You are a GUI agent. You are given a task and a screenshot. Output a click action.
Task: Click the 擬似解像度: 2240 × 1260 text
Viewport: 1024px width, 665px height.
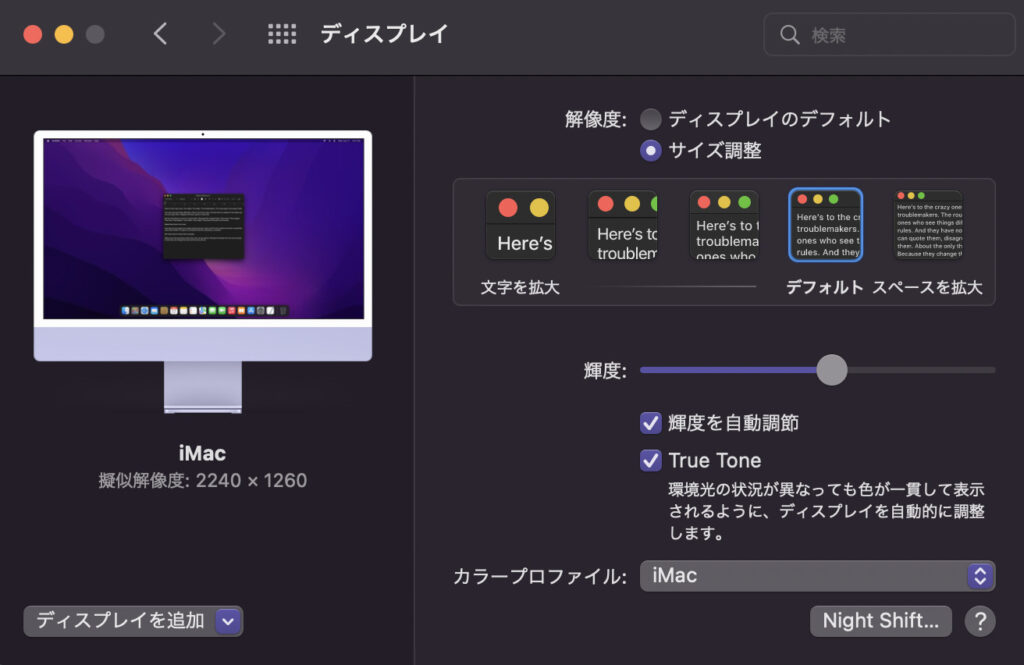click(x=202, y=481)
